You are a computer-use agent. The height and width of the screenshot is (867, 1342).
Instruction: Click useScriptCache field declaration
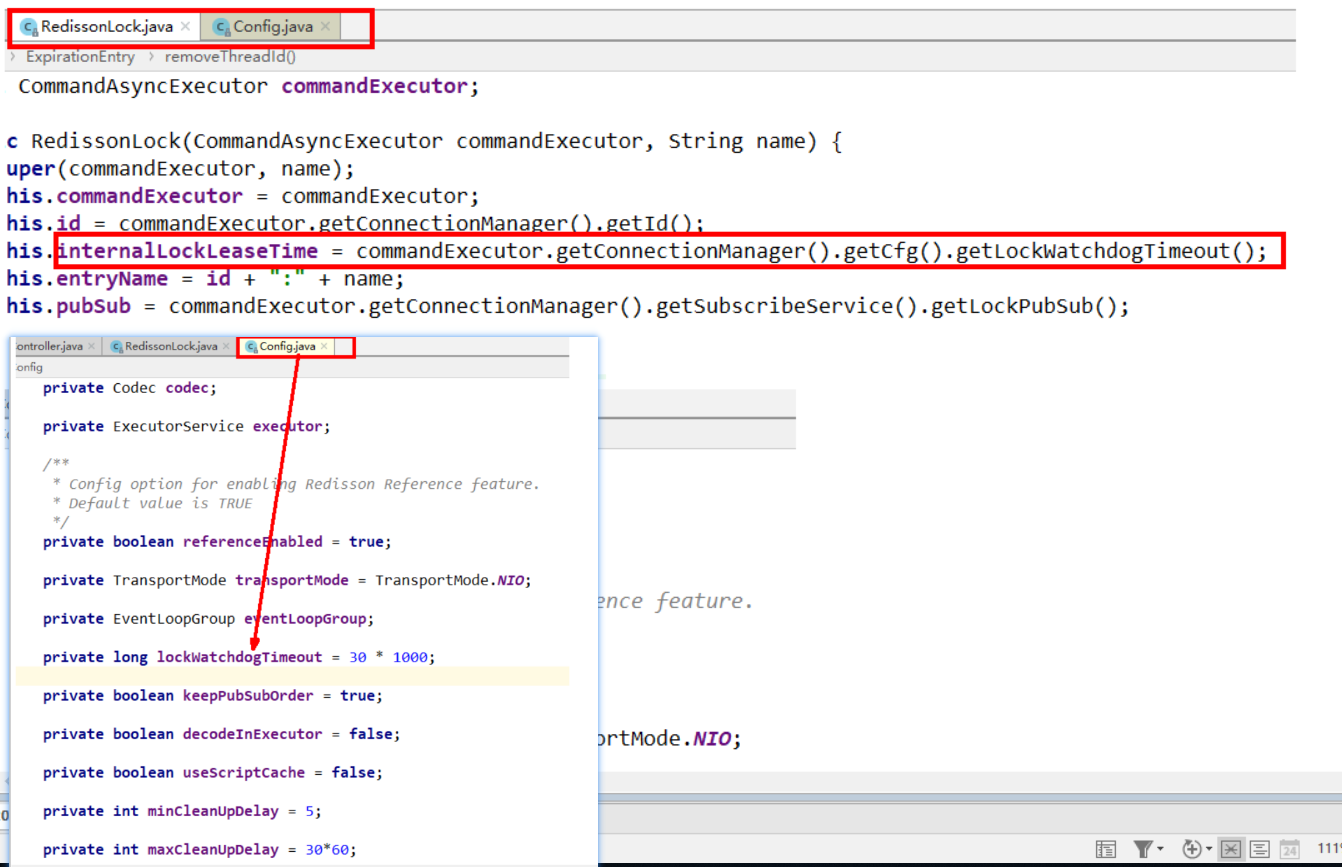(213, 772)
